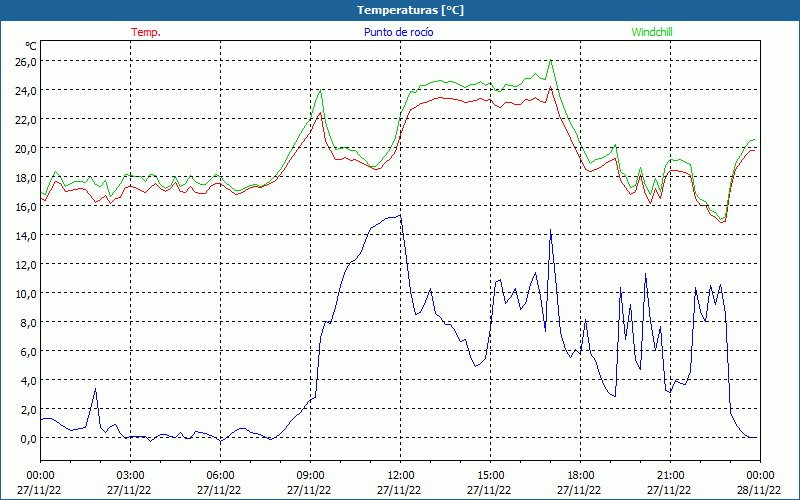The height and width of the screenshot is (500, 800).
Task: Click the 18:00 time axis label
Action: tap(581, 476)
